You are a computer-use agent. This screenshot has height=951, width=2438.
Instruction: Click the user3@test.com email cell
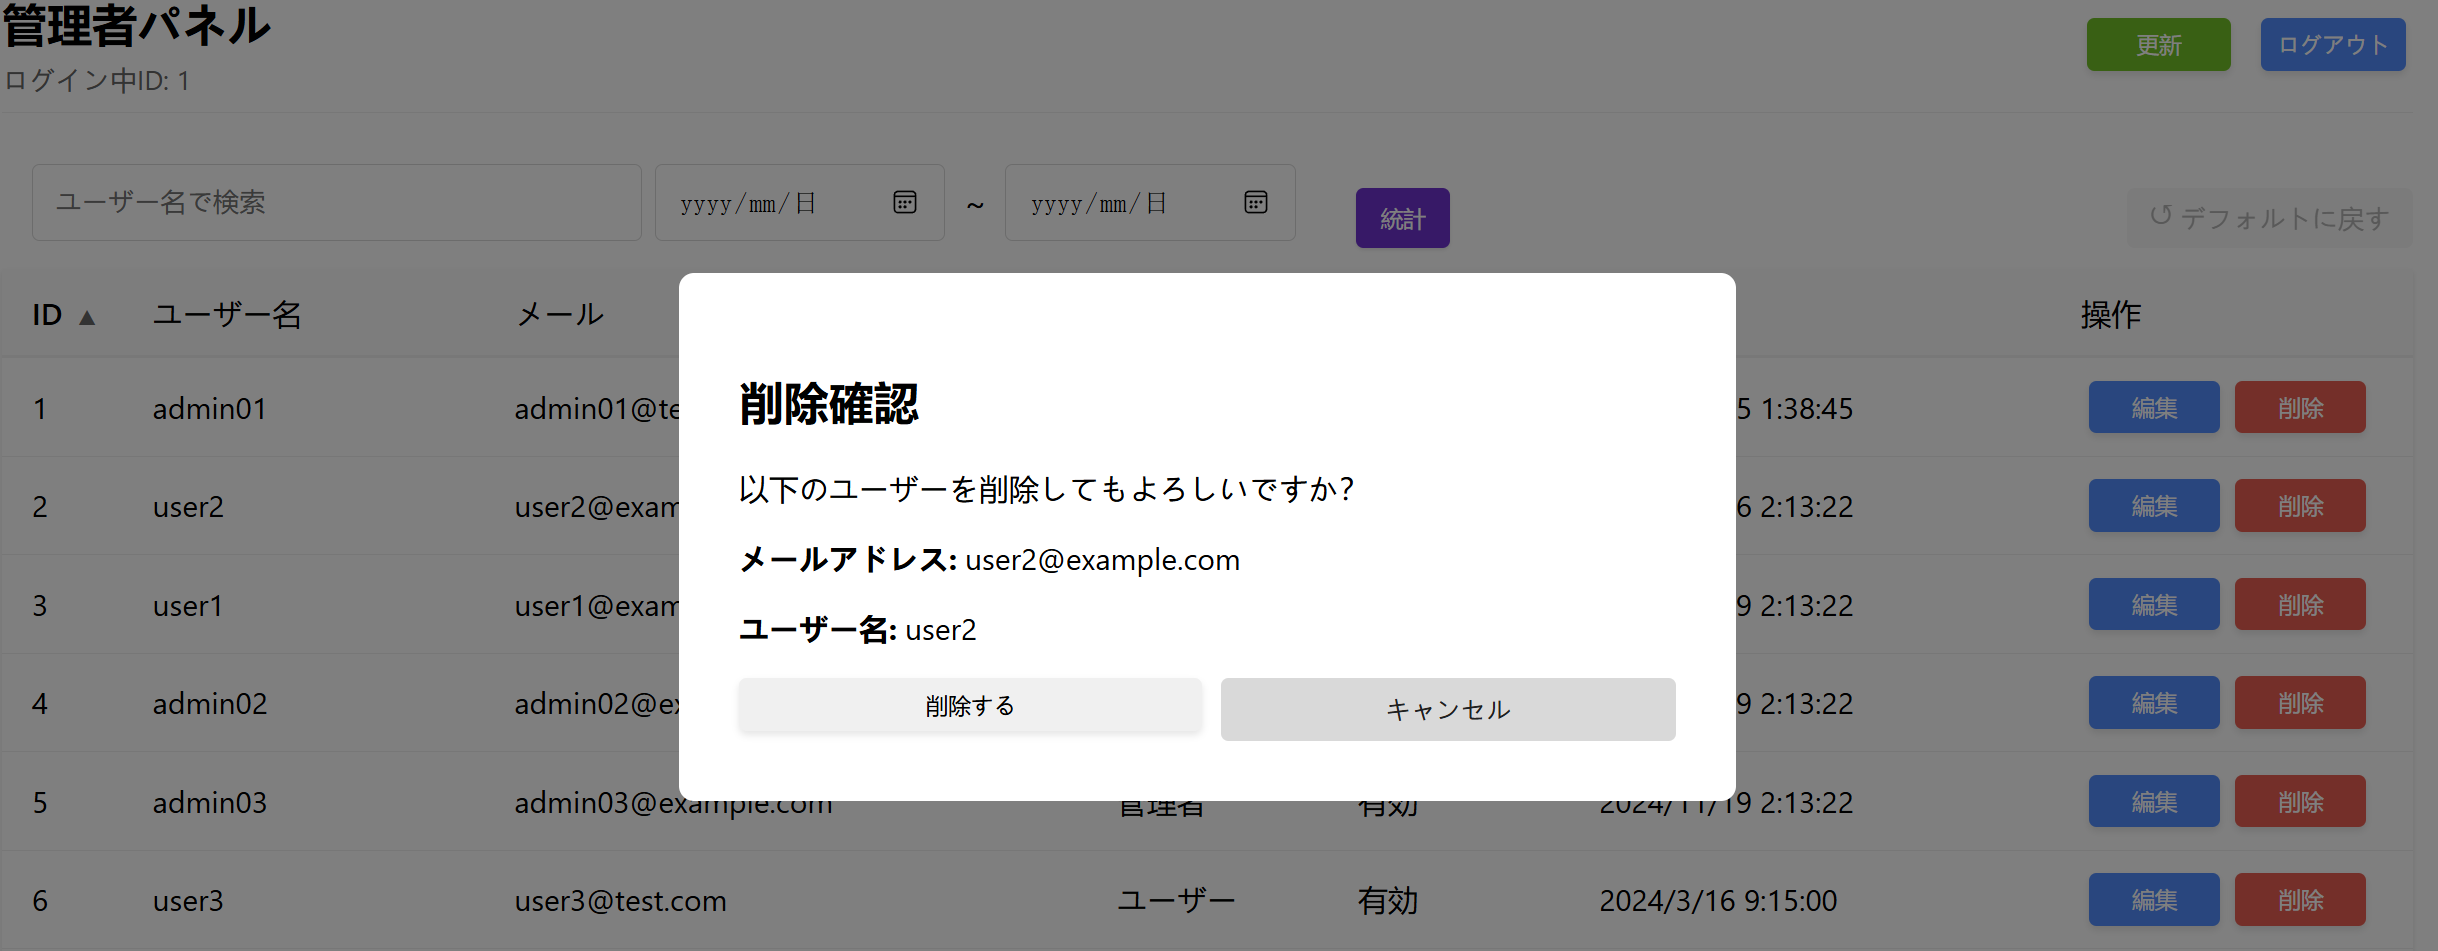click(x=621, y=900)
